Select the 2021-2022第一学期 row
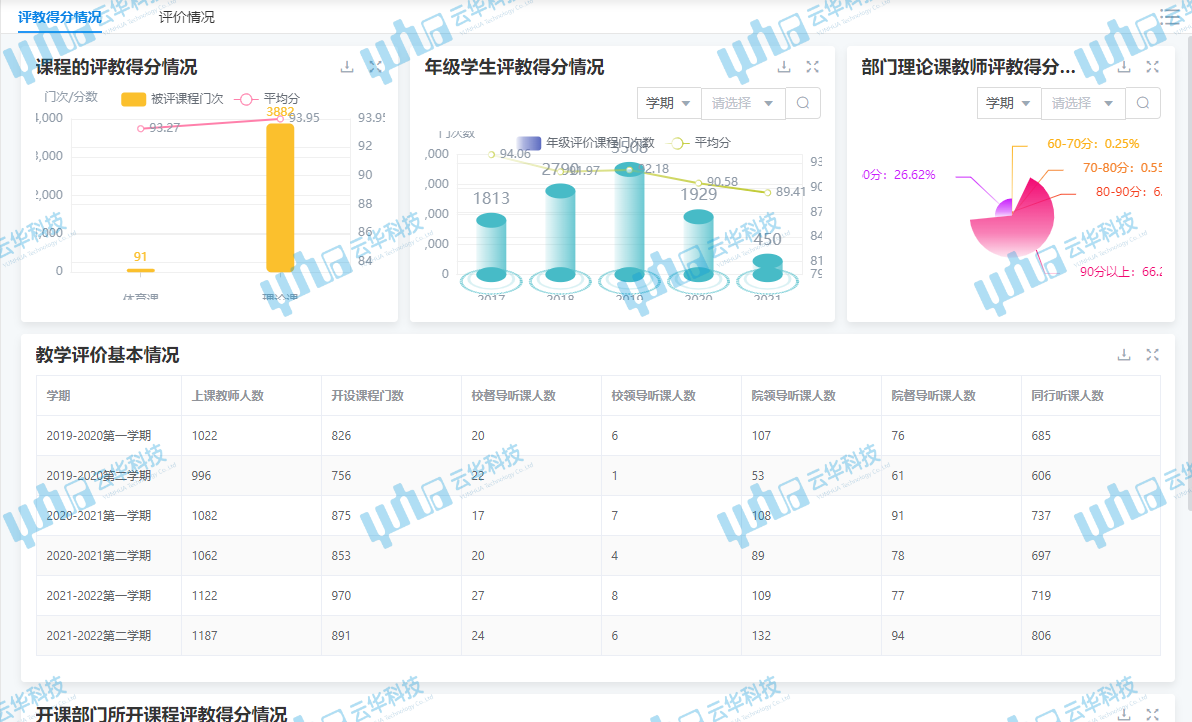Image resolution: width=1192 pixels, height=722 pixels. click(x=598, y=596)
